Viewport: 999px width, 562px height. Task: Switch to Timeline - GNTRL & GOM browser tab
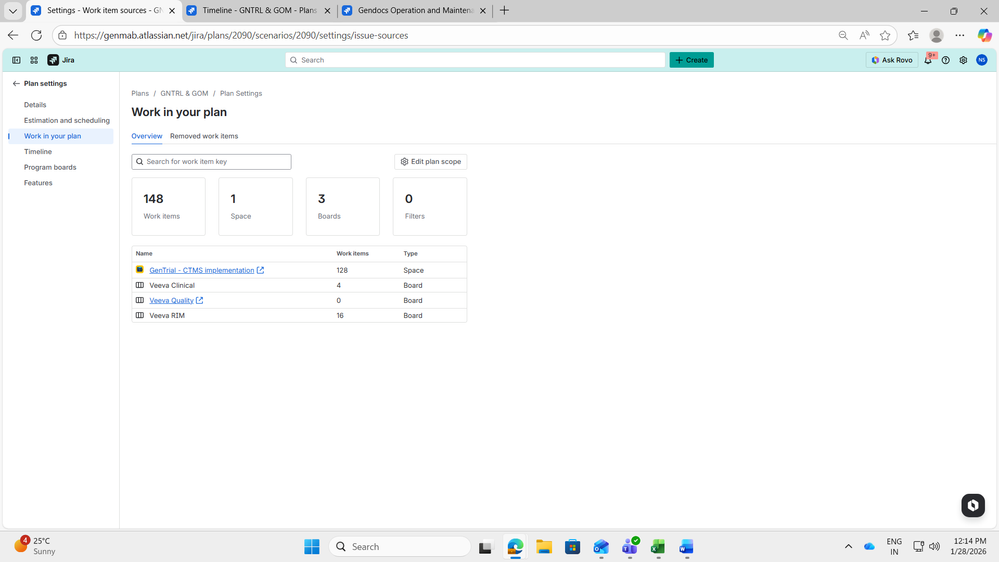tap(259, 10)
